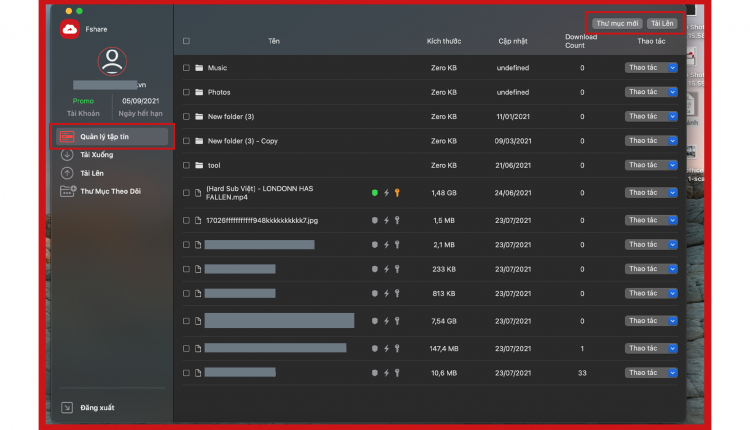Open the user profile avatar
Screen dimensions: 750x430
[x=112, y=61]
